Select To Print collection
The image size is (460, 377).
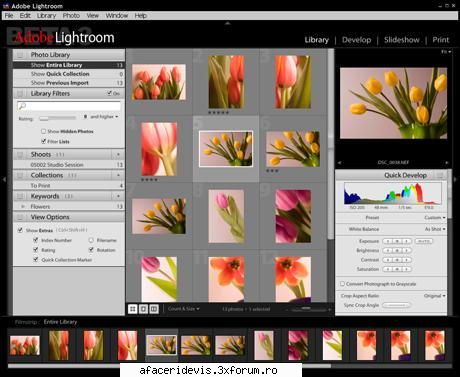(68, 186)
